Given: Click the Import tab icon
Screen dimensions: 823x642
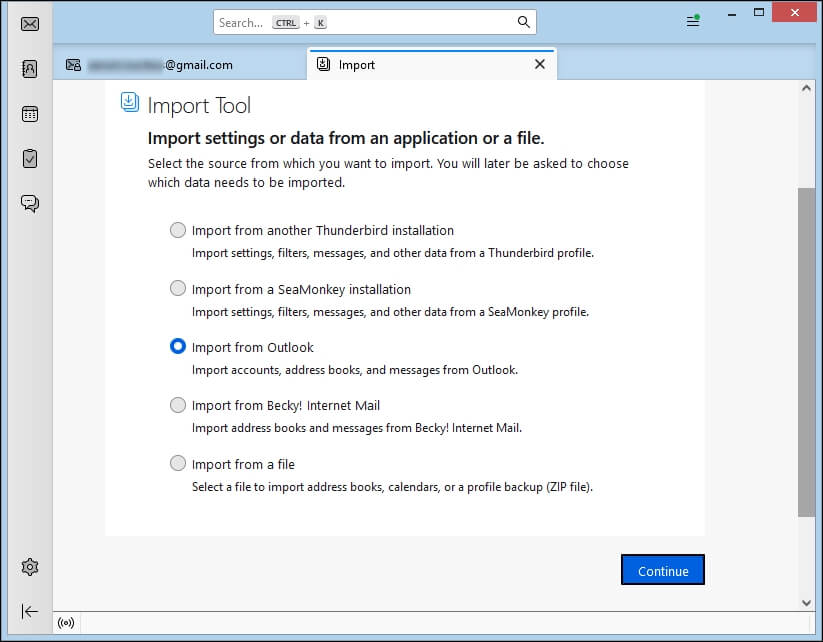Looking at the screenshot, I should tap(323, 64).
